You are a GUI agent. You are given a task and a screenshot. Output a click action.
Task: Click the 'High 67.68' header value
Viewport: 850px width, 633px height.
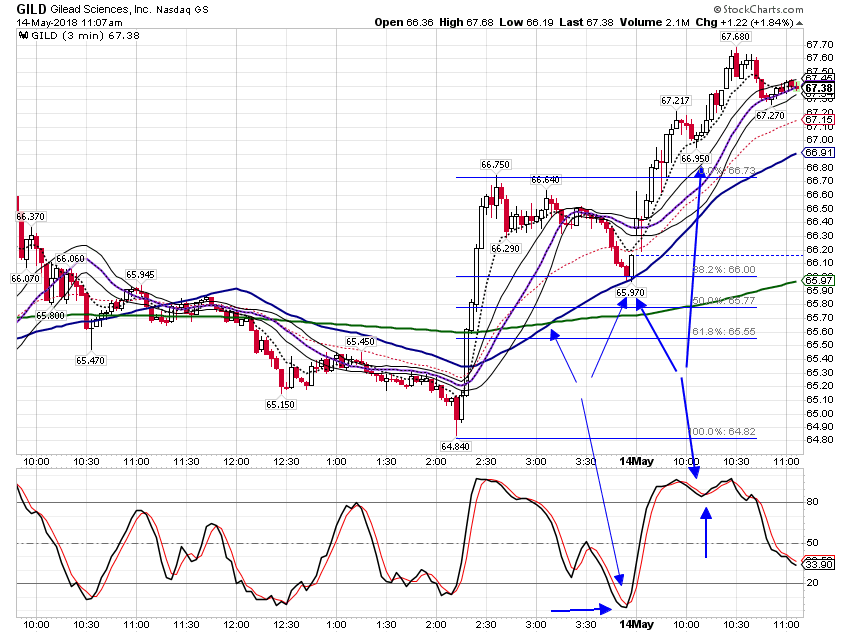(466, 22)
